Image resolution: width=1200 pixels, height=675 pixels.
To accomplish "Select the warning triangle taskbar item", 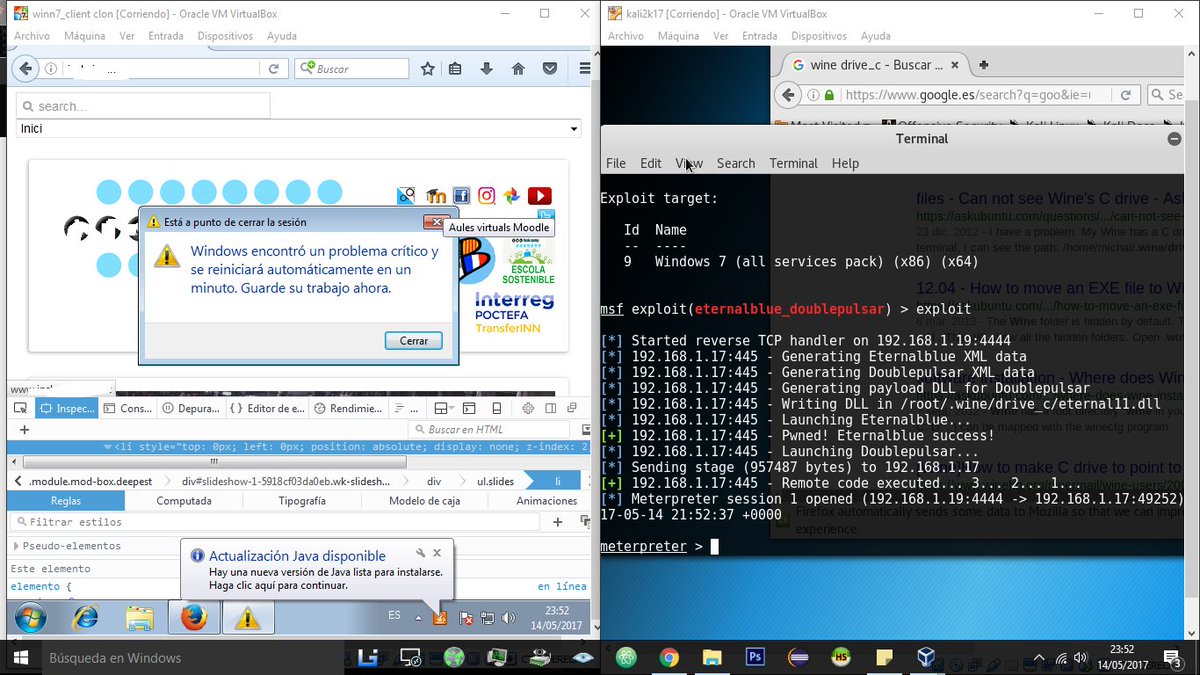I will [x=247, y=618].
